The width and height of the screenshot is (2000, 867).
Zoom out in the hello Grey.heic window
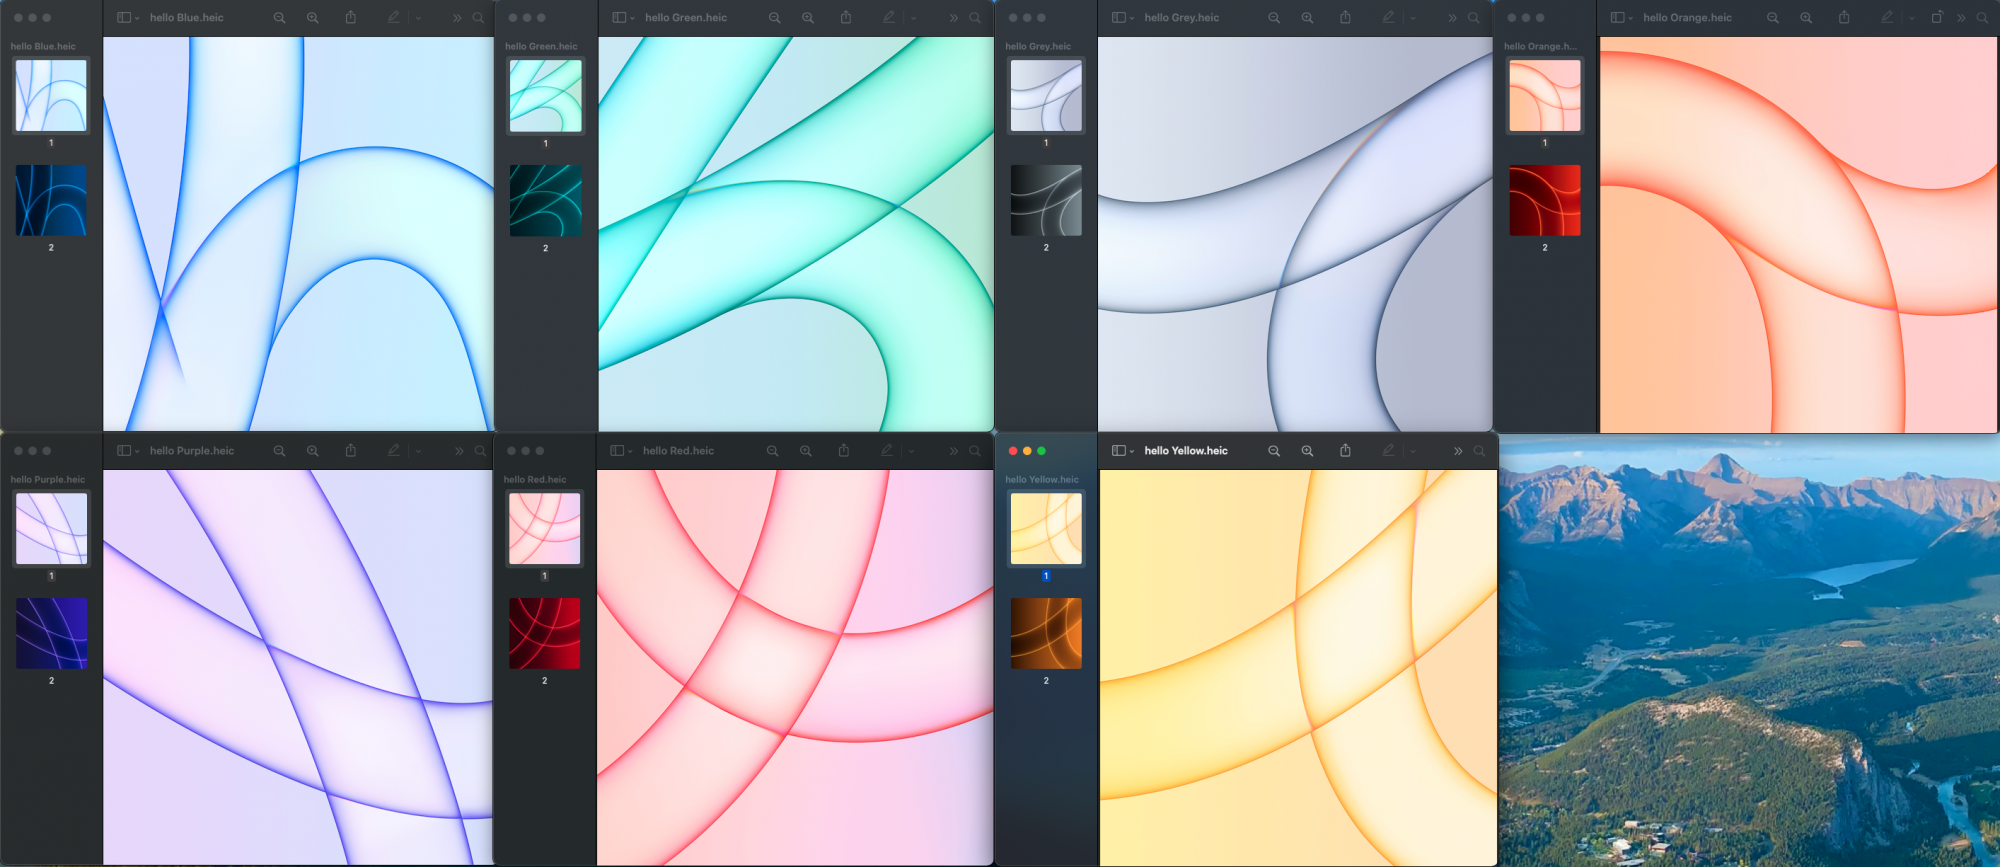(x=1274, y=18)
